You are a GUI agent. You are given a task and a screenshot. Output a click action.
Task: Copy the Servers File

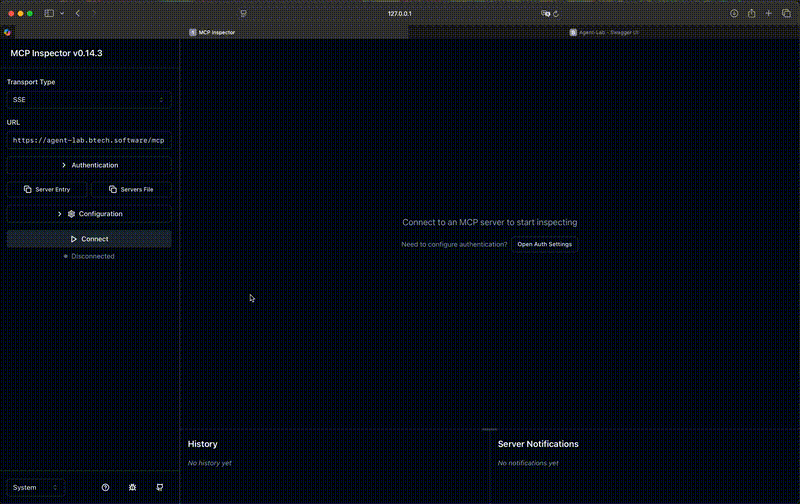pyautogui.click(x=131, y=189)
